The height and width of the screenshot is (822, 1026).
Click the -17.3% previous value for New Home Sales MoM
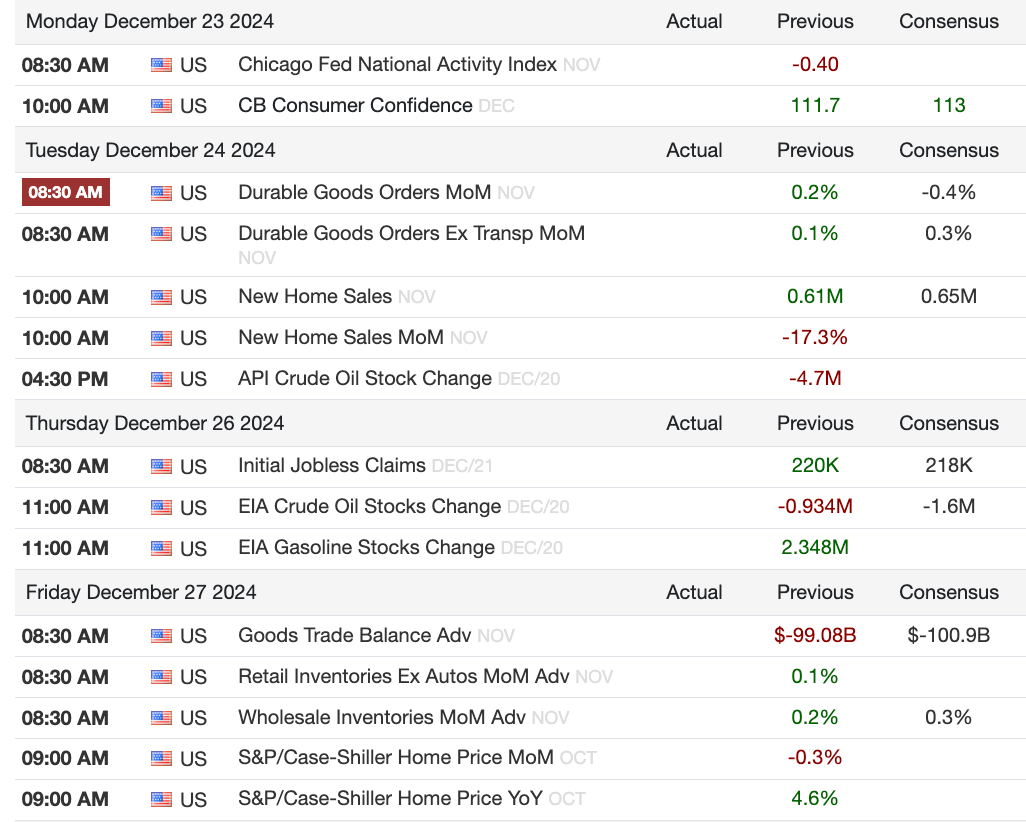pos(815,338)
